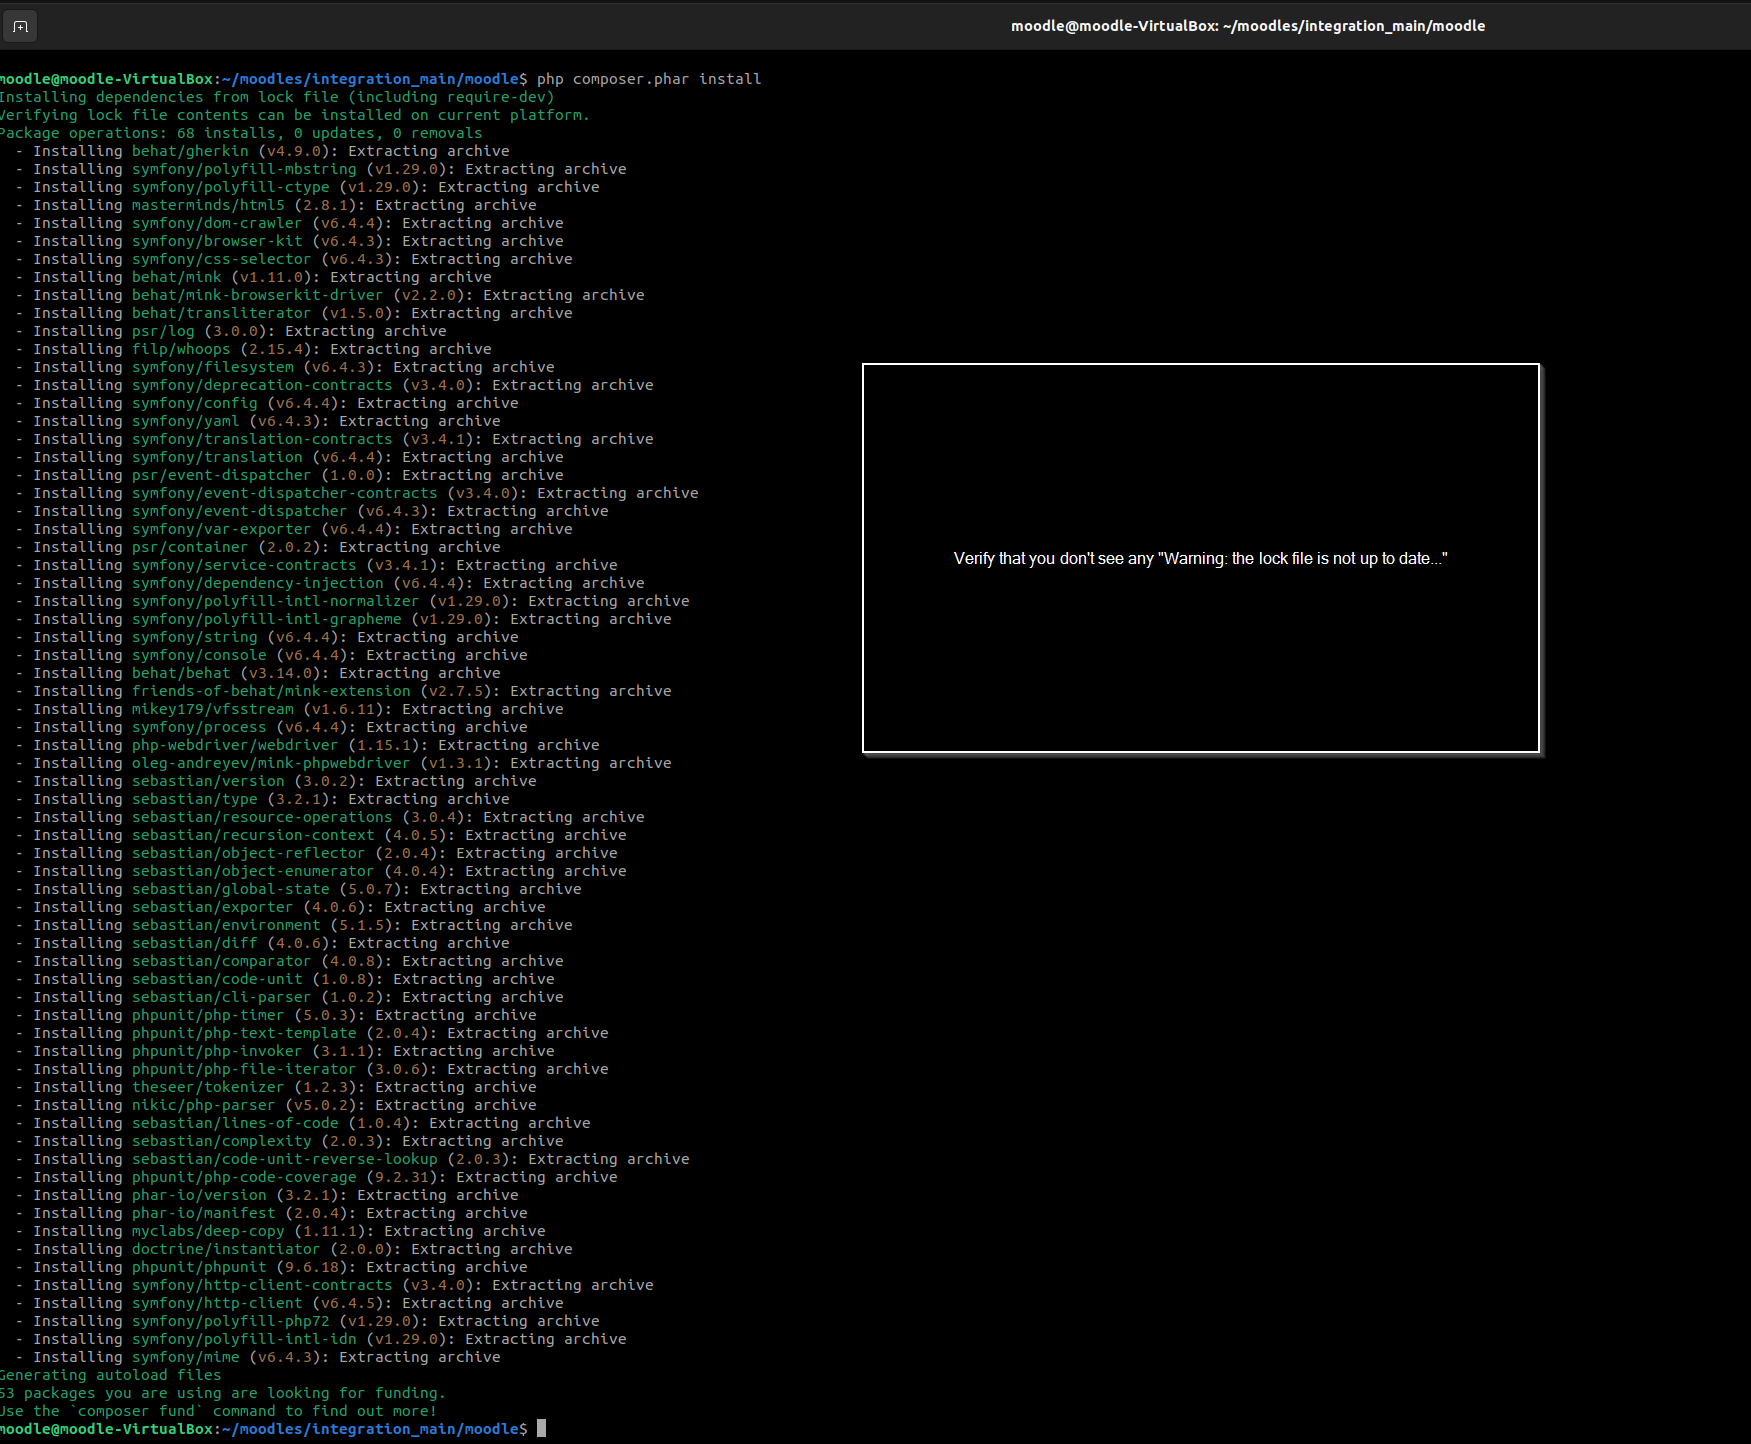Viewport: 1751px width, 1444px height.
Task: Select the behat/gherkin package name
Action: 190,151
